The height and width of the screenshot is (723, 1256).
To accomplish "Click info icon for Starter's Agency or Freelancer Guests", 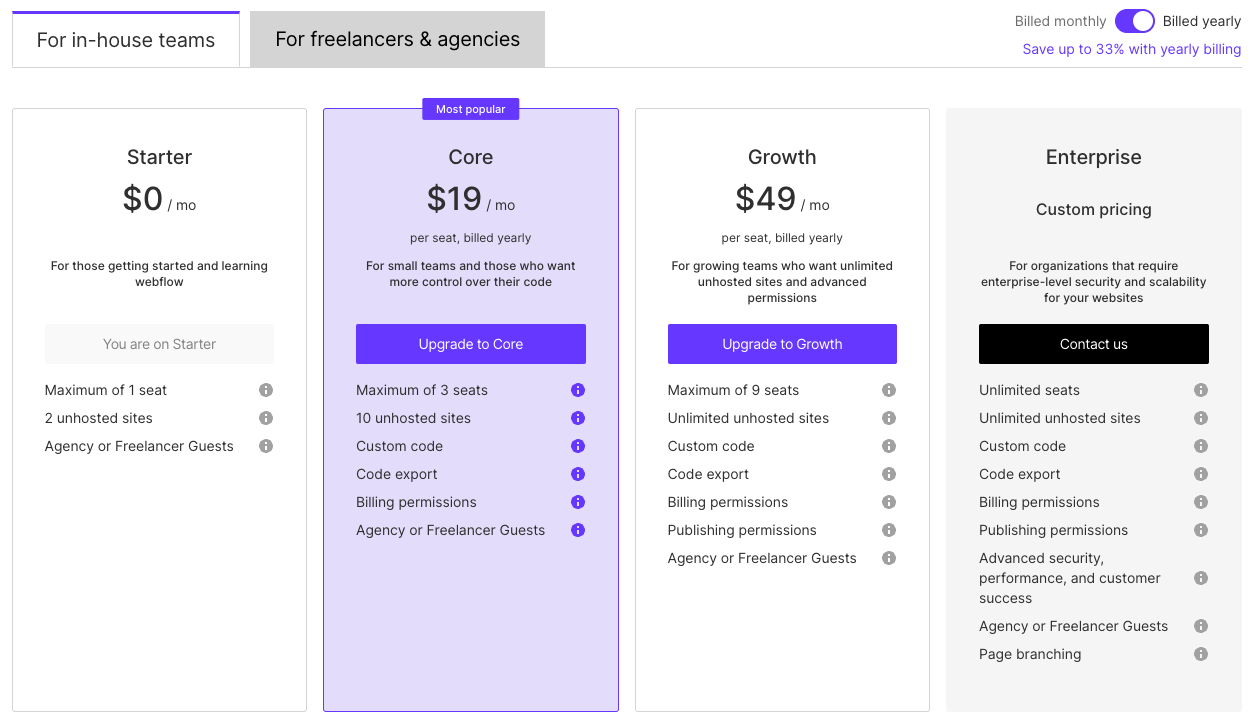I will click(x=266, y=446).
